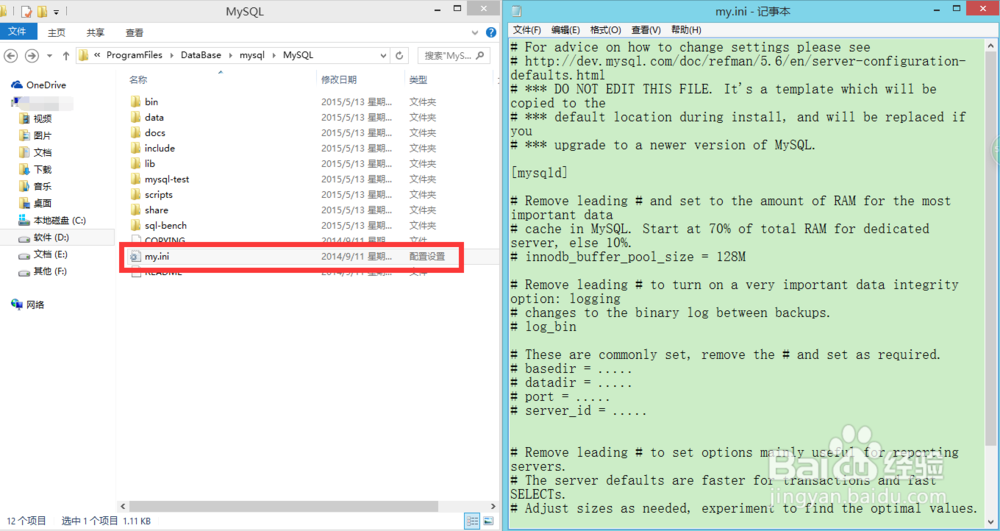
Task: Select the my.ini config file icon
Action: coord(135,257)
